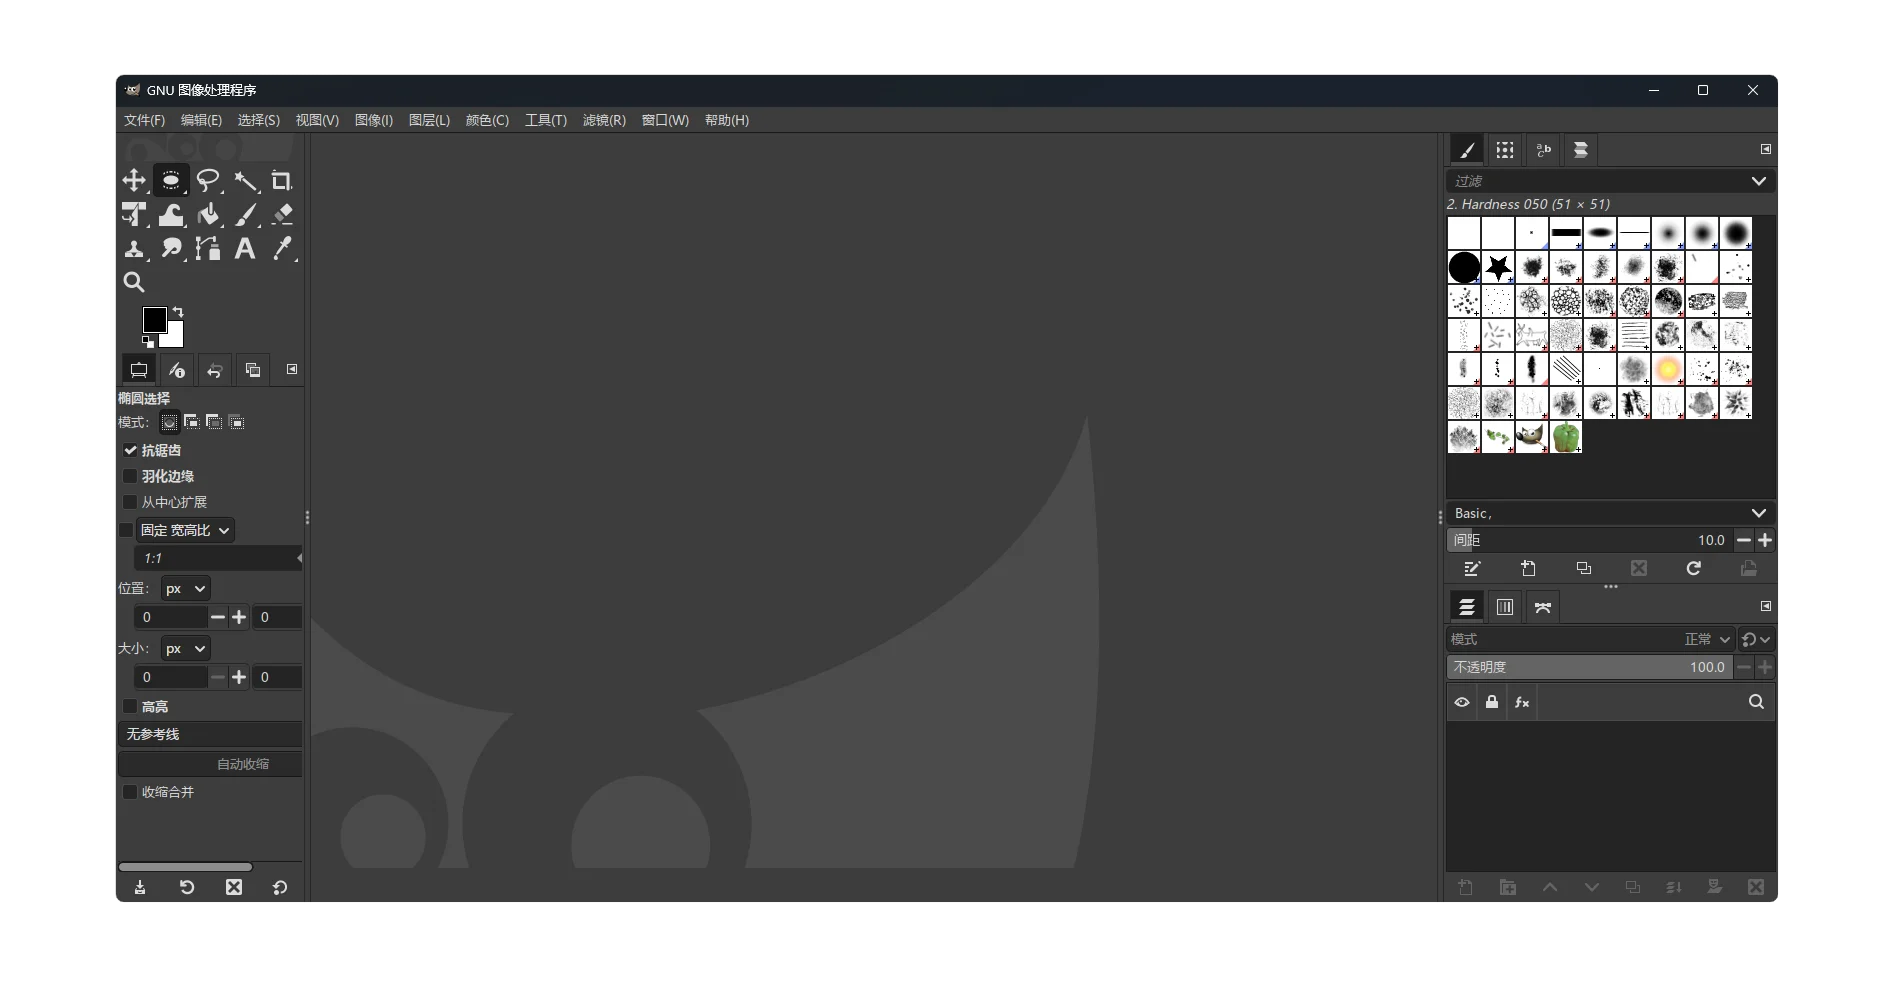Enable the 从中心扩展 expand from center checkbox
The width and height of the screenshot is (1898, 984).
click(130, 502)
